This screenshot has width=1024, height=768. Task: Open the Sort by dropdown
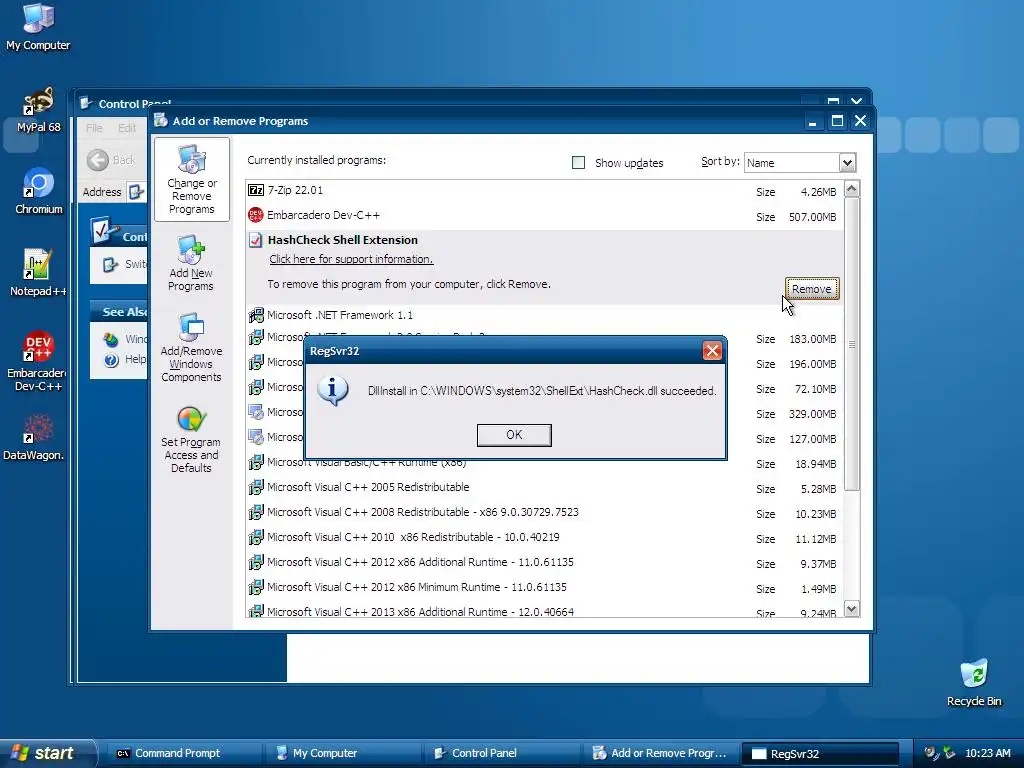847,163
